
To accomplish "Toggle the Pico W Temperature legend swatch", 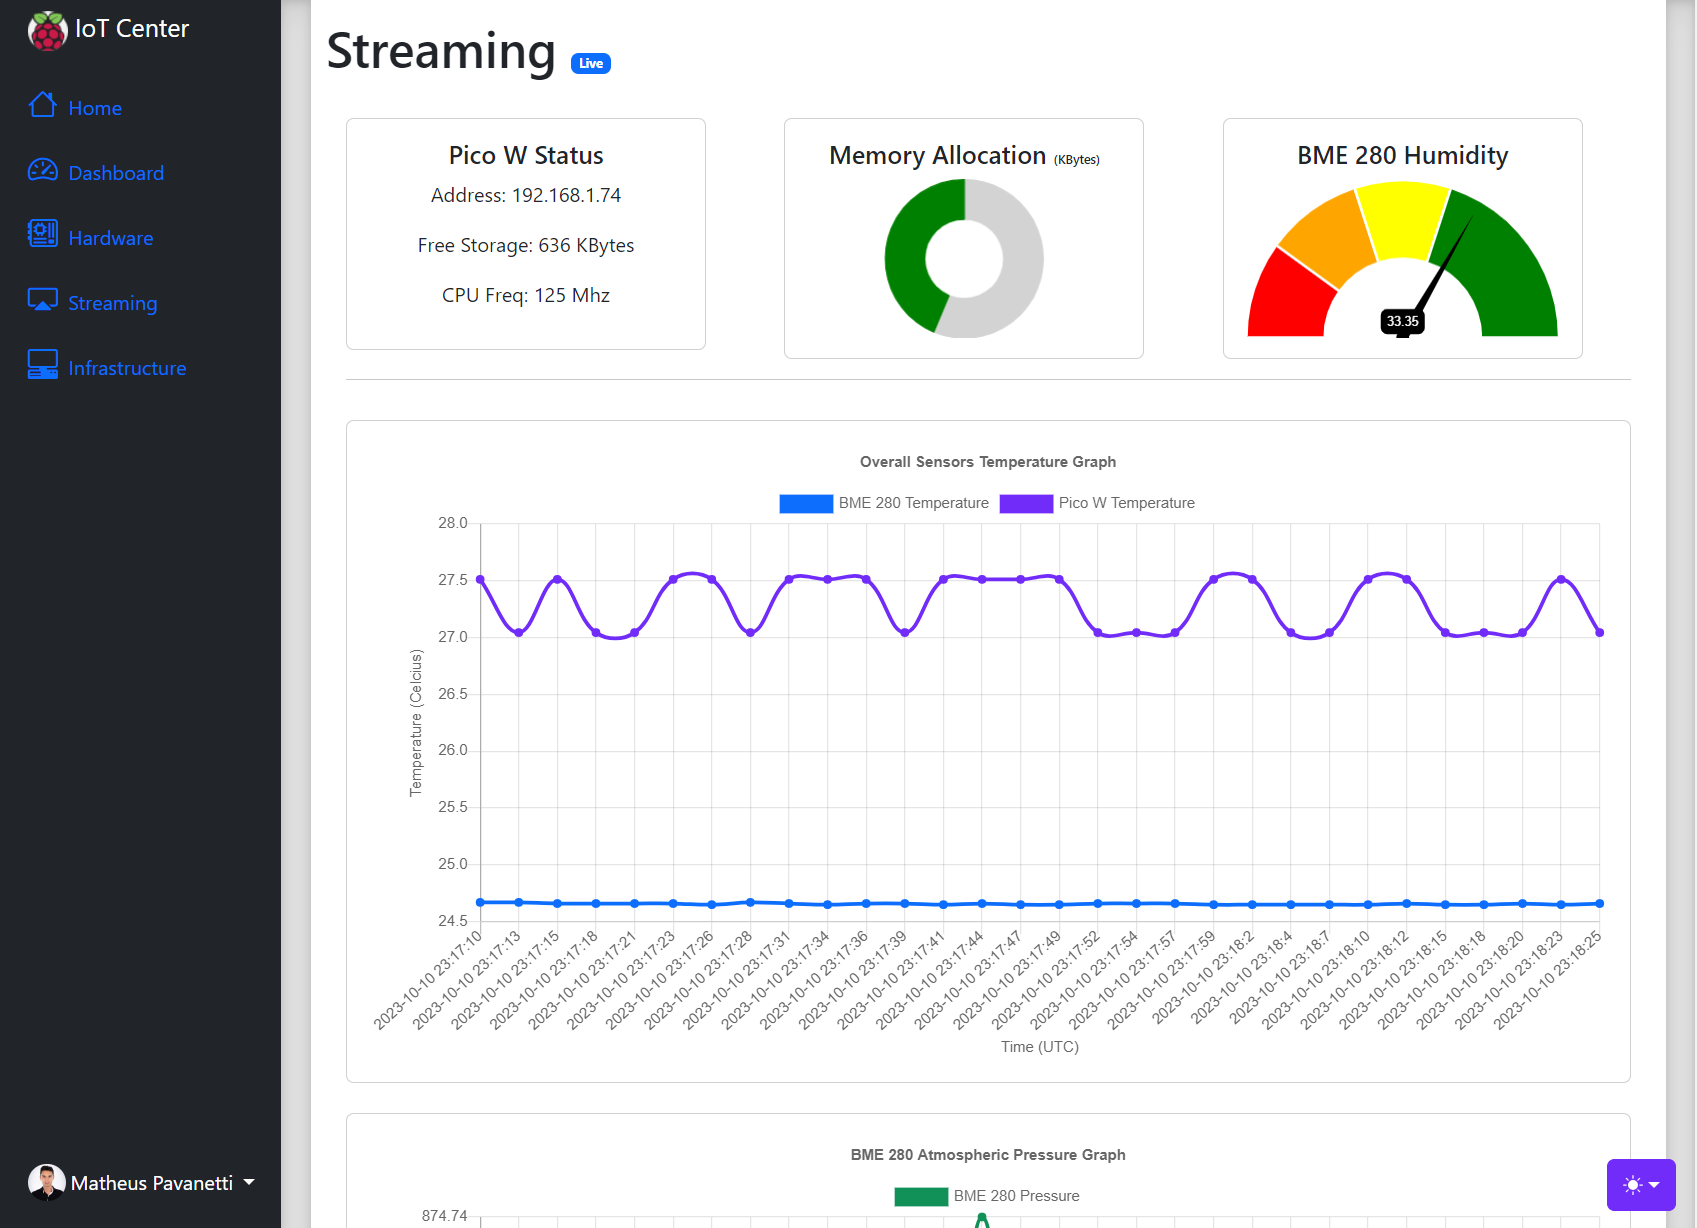I will coord(1026,504).
